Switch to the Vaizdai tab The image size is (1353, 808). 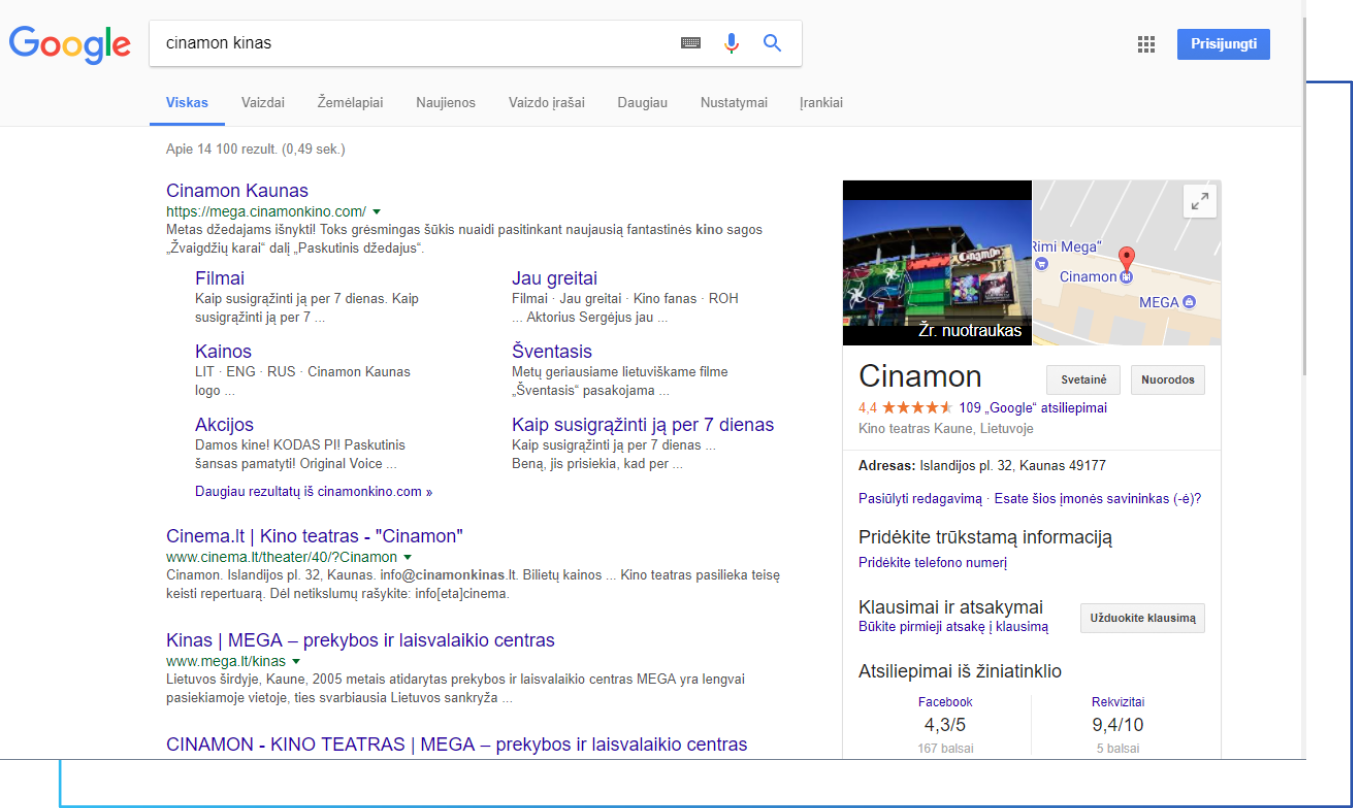point(263,102)
